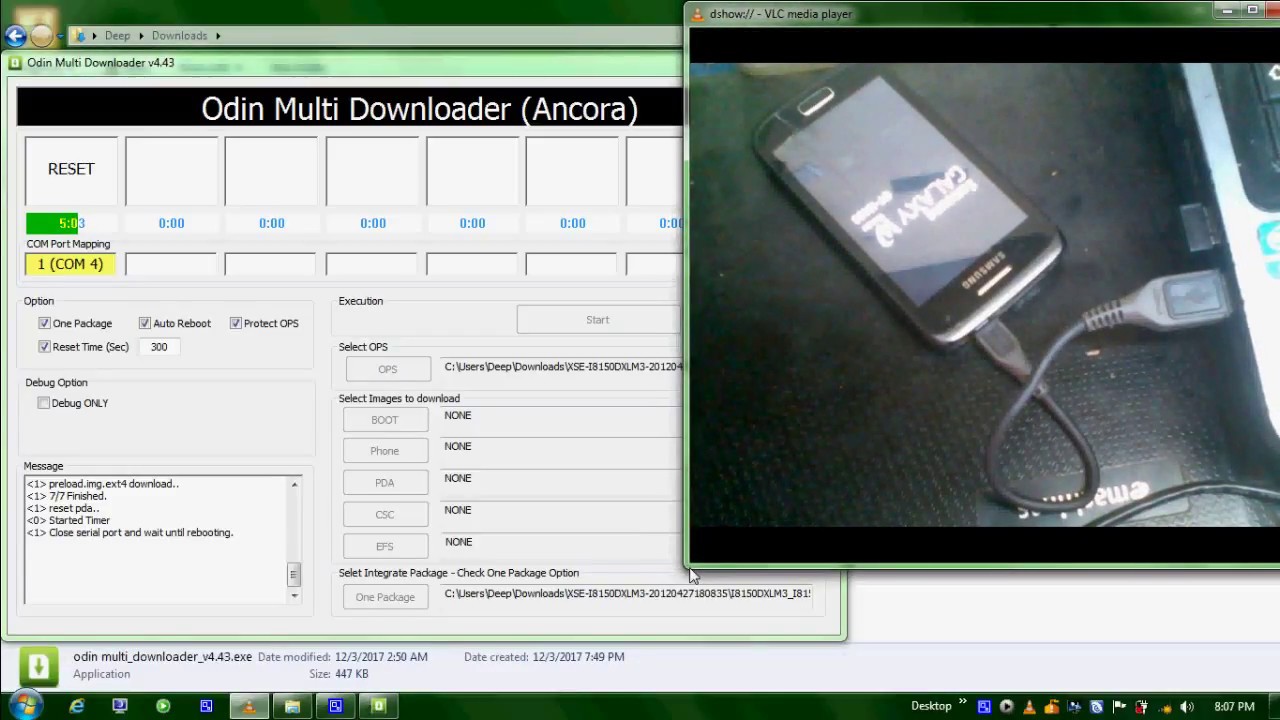Click the BOOT image button
Image resolution: width=1280 pixels, height=720 pixels.
pyautogui.click(x=385, y=420)
